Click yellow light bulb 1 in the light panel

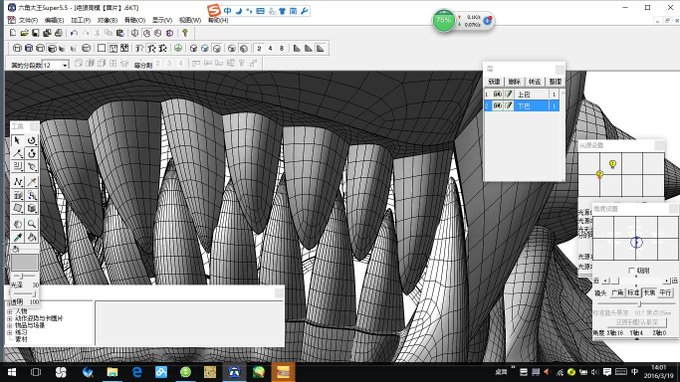[612, 164]
